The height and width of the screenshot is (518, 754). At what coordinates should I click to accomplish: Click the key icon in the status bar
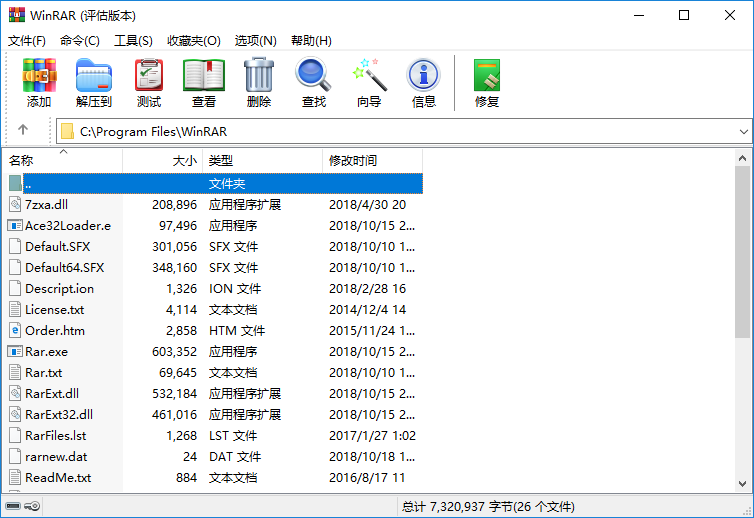point(33,506)
